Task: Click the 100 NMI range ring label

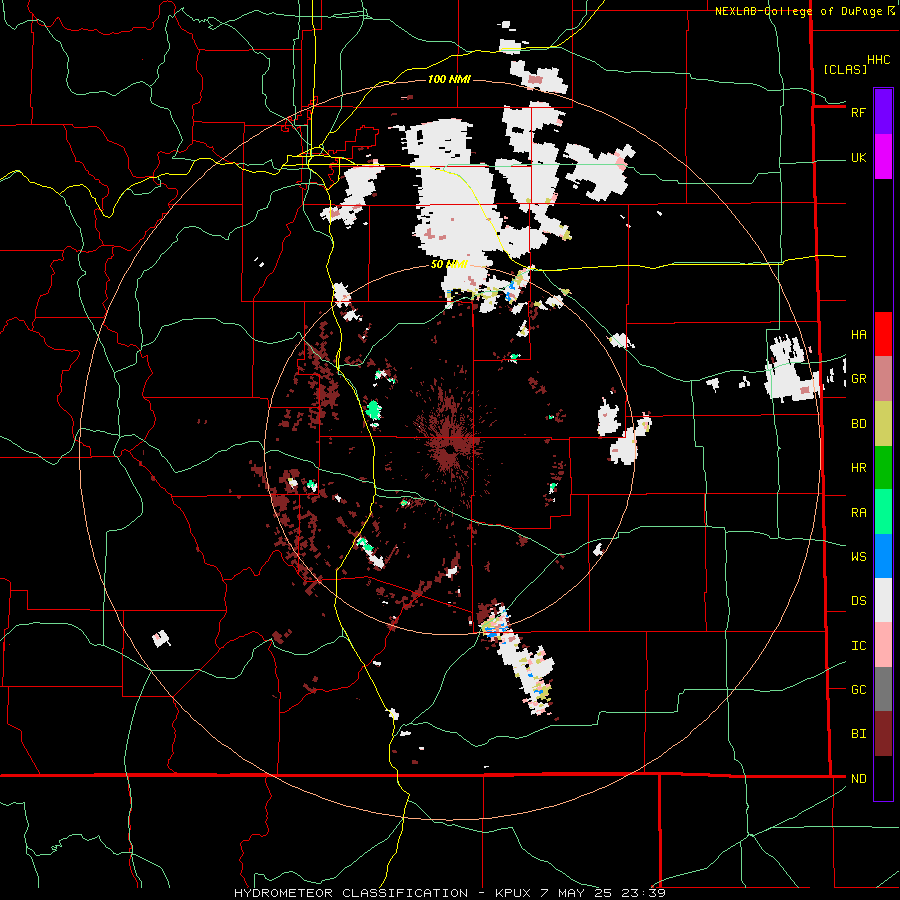Action: pyautogui.click(x=449, y=79)
